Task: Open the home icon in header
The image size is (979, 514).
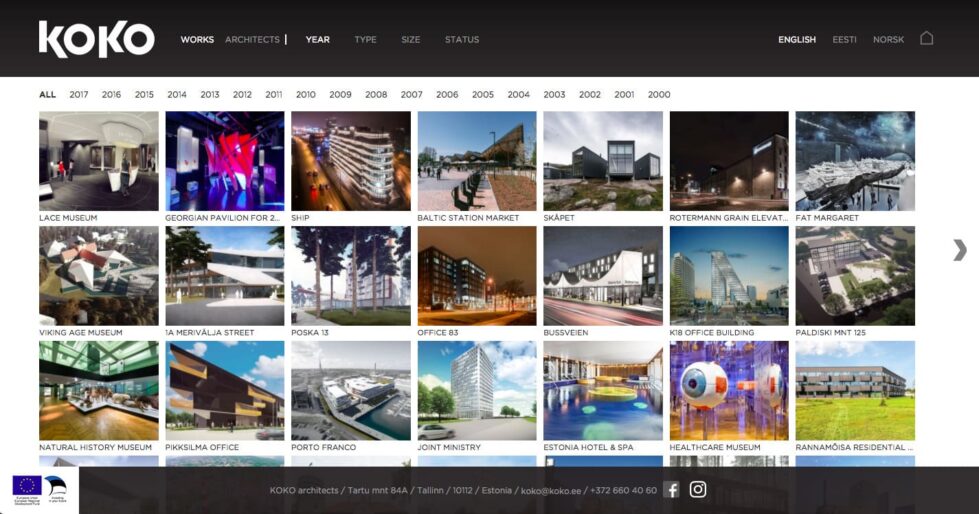Action: click(926, 39)
